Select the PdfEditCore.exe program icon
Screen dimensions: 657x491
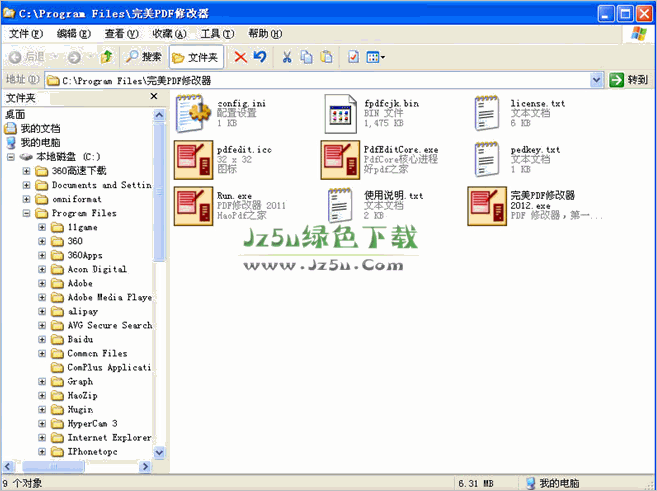340,160
